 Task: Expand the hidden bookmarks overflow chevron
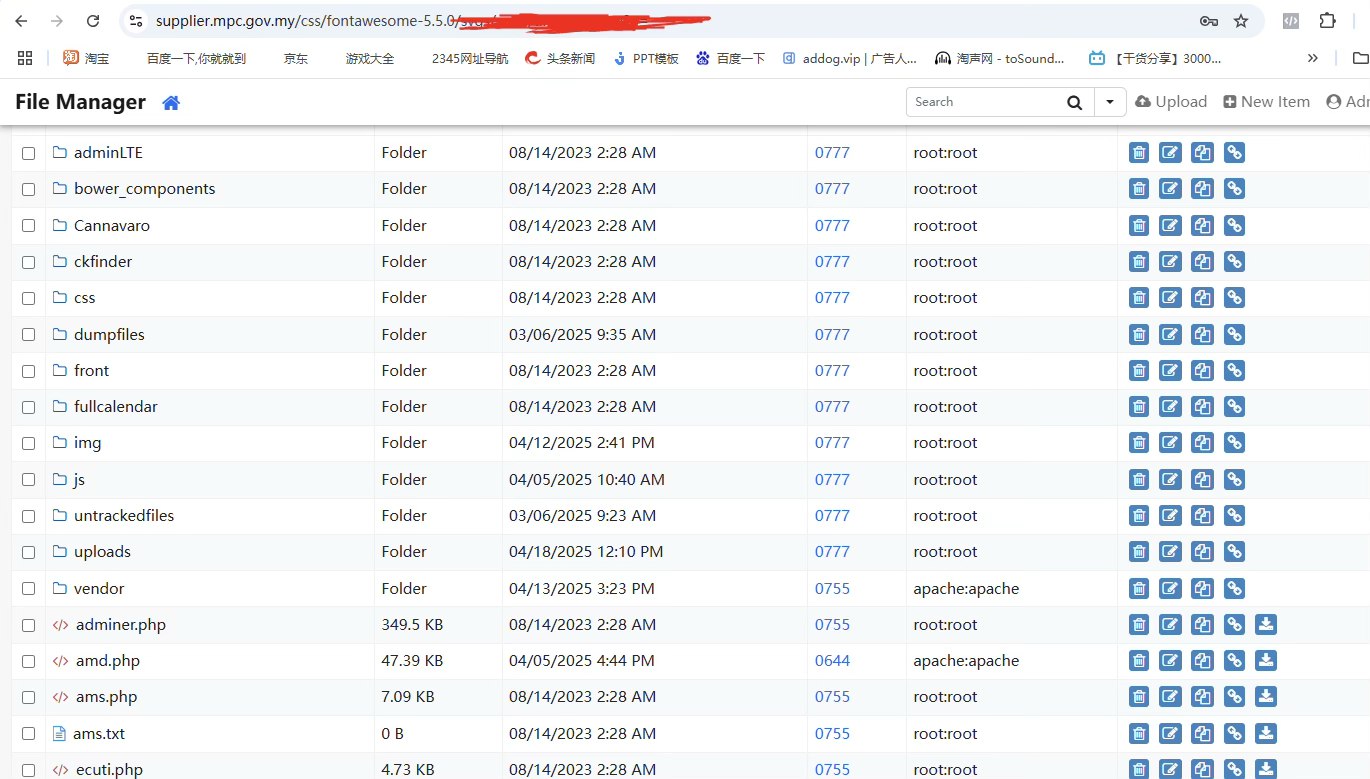[x=1313, y=58]
